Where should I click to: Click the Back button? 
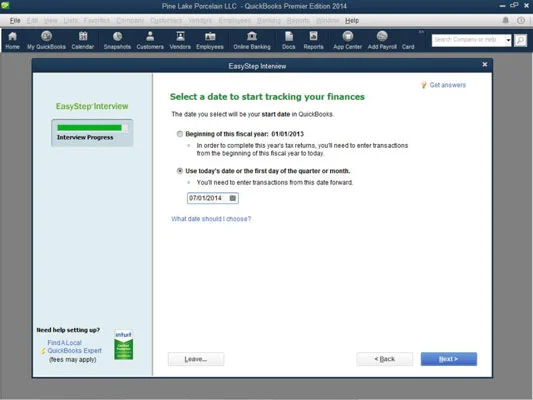(385, 359)
